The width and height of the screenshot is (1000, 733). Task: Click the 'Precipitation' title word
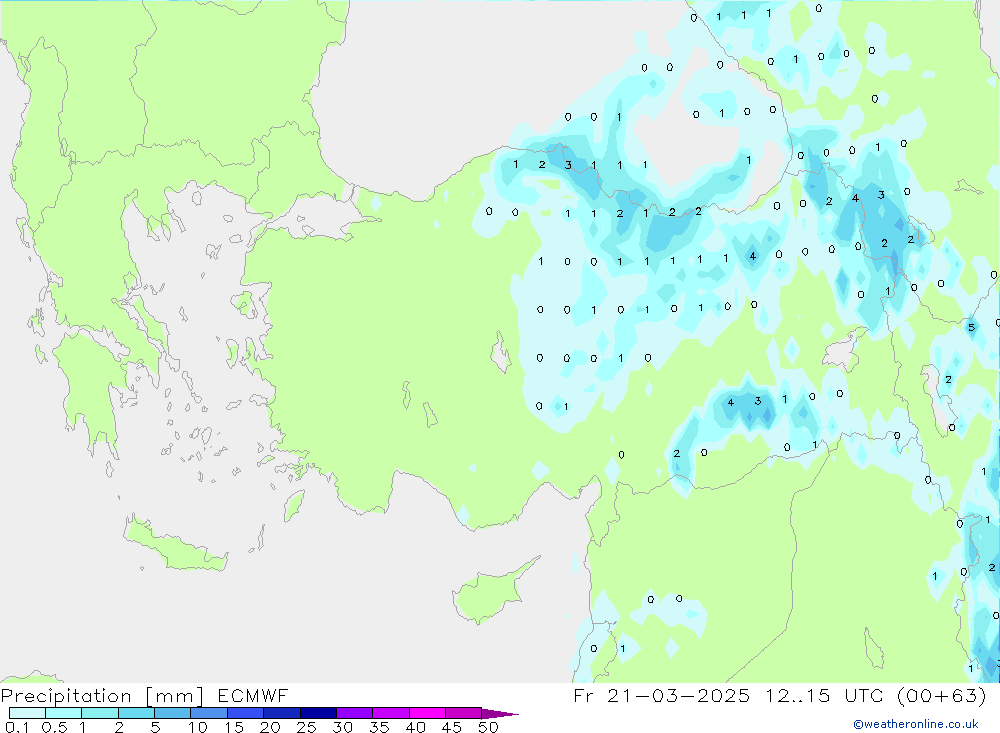pos(66,696)
